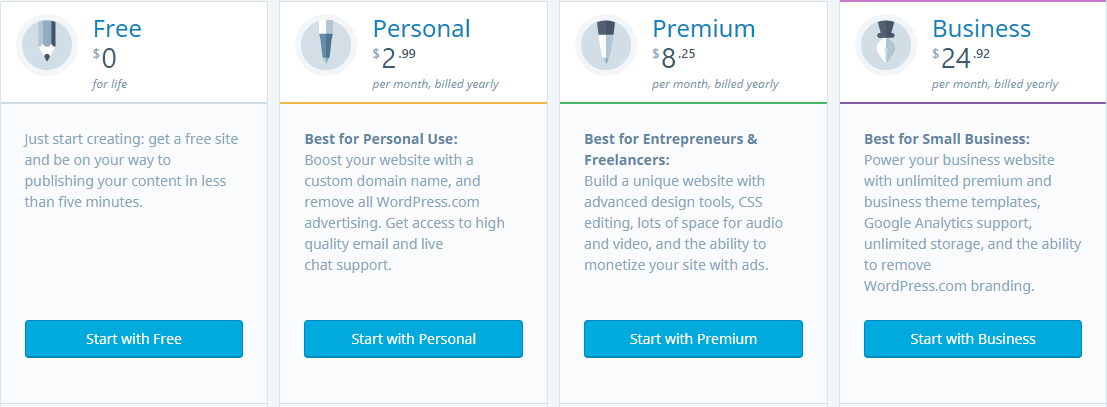
Task: Click the Just start creating description text
Action: (x=131, y=170)
